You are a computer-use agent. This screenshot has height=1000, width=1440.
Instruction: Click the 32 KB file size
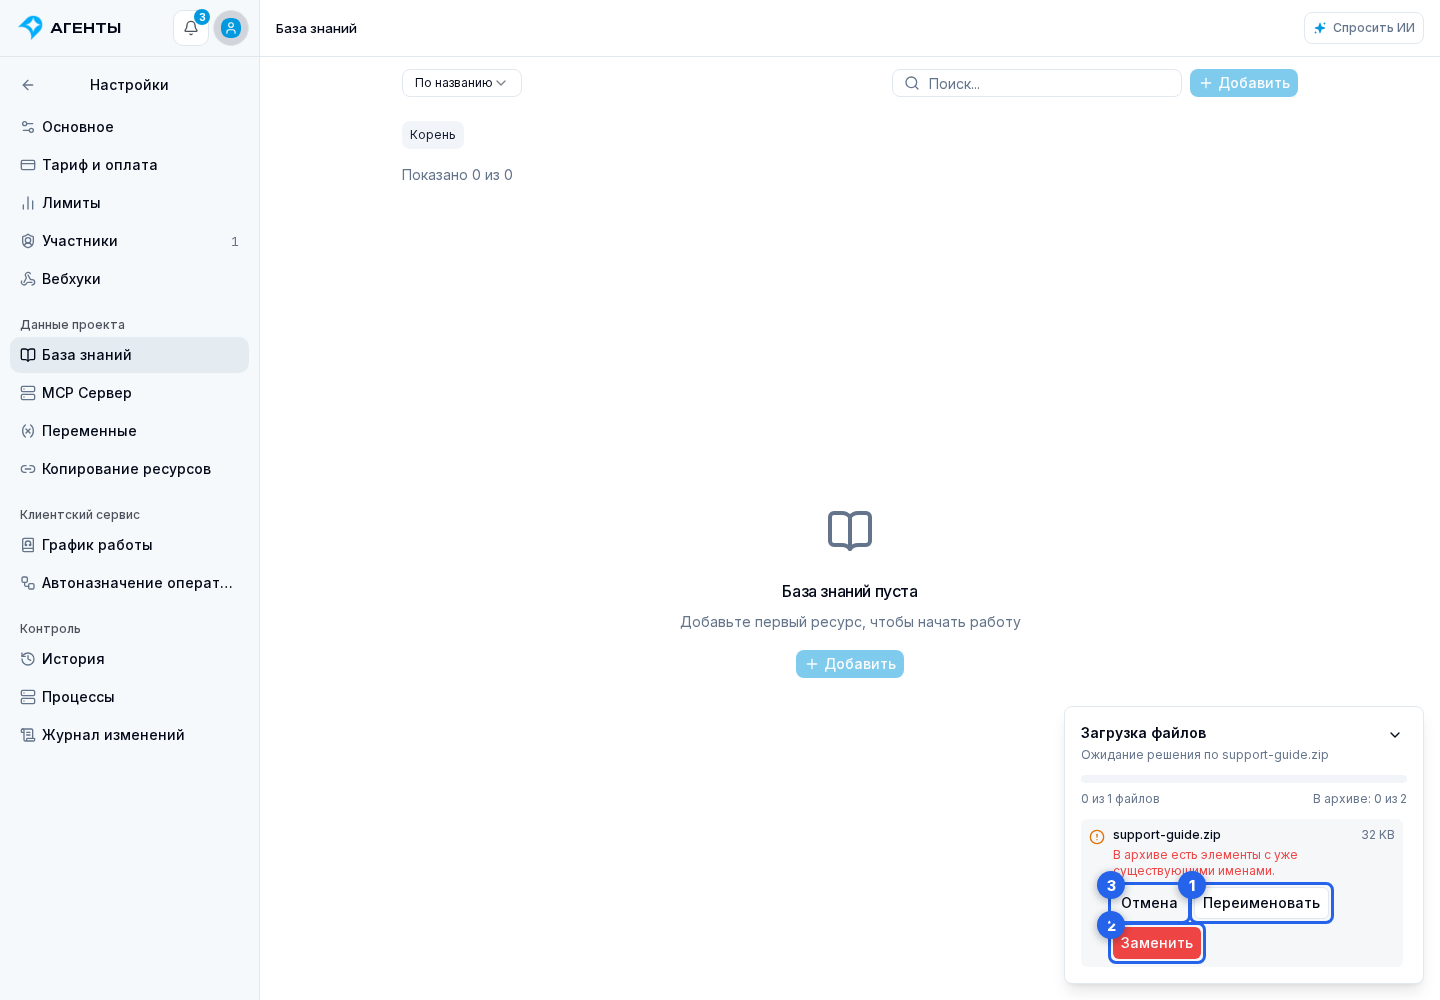click(1378, 835)
